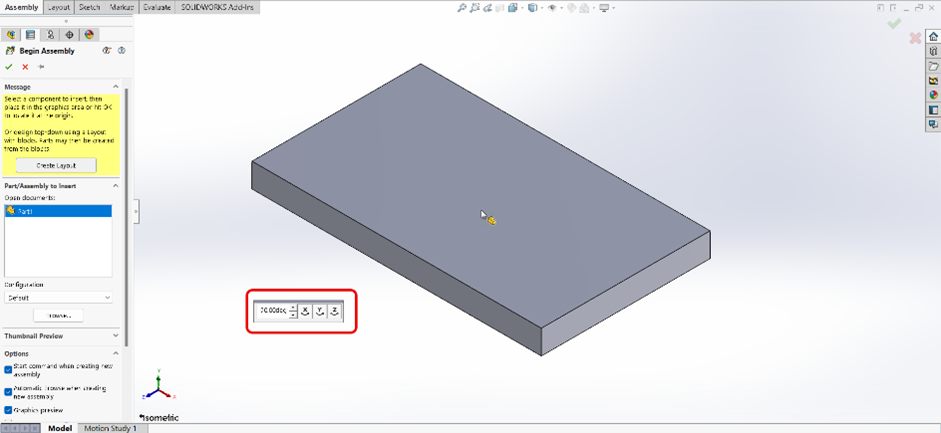Click the XYZ orientation triad
Screen dimensions: 941x433
pyautogui.click(x=158, y=387)
